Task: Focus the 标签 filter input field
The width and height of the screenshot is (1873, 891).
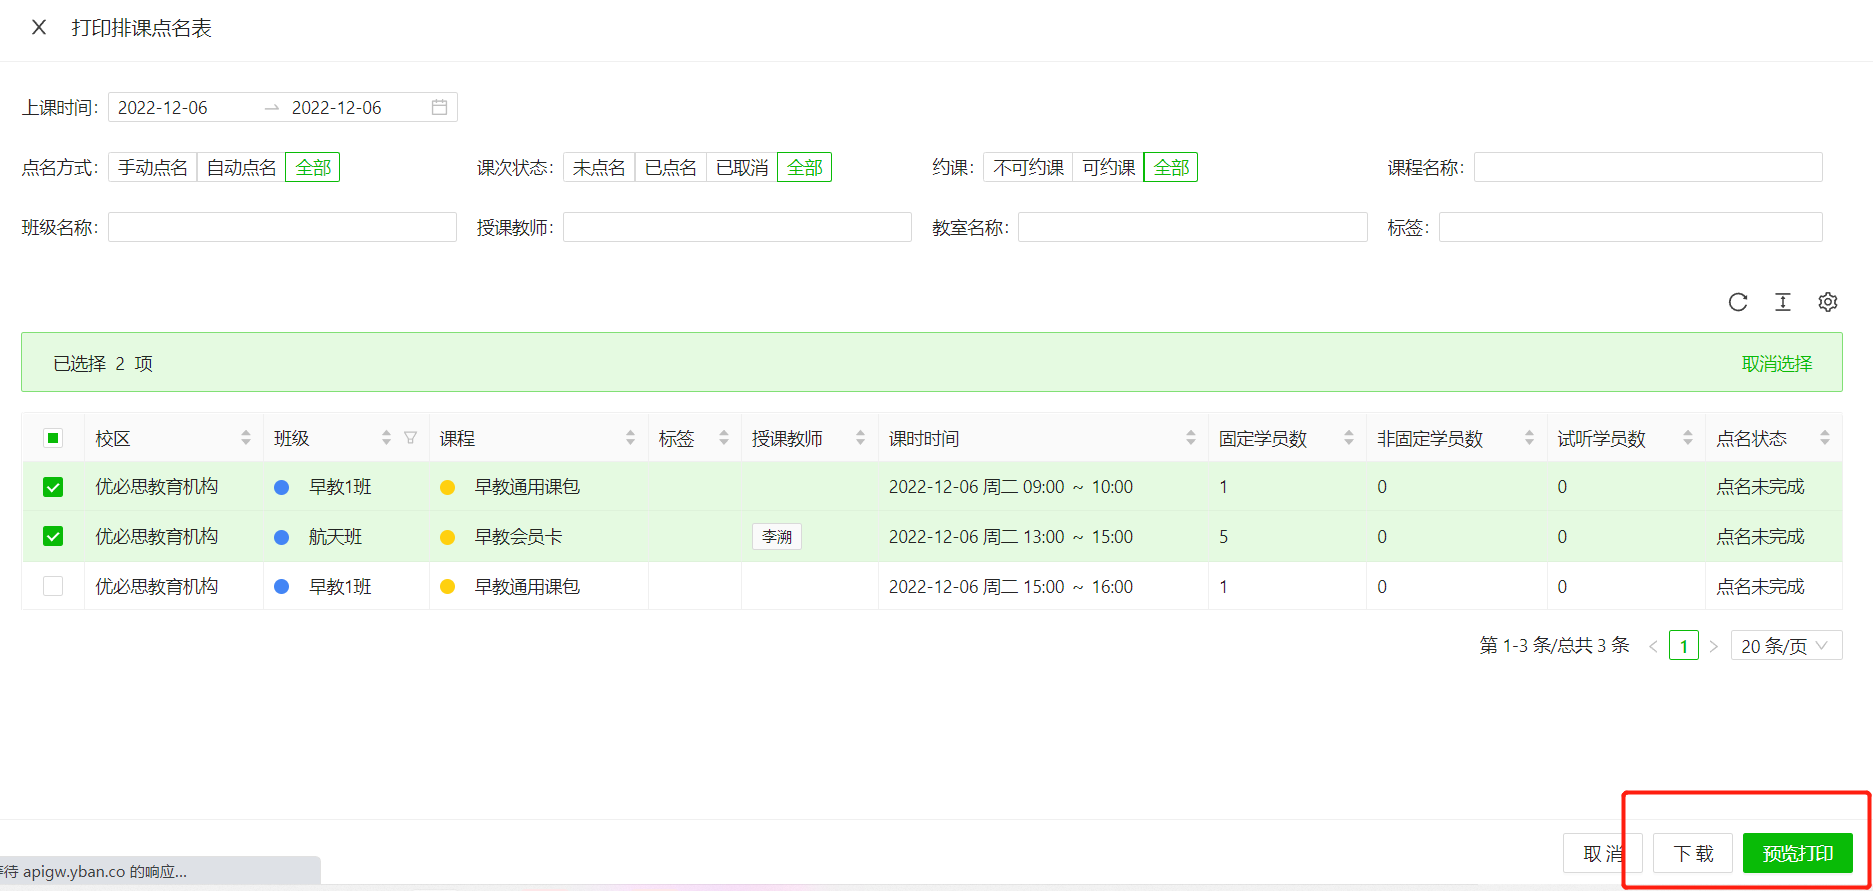Action: point(1631,227)
